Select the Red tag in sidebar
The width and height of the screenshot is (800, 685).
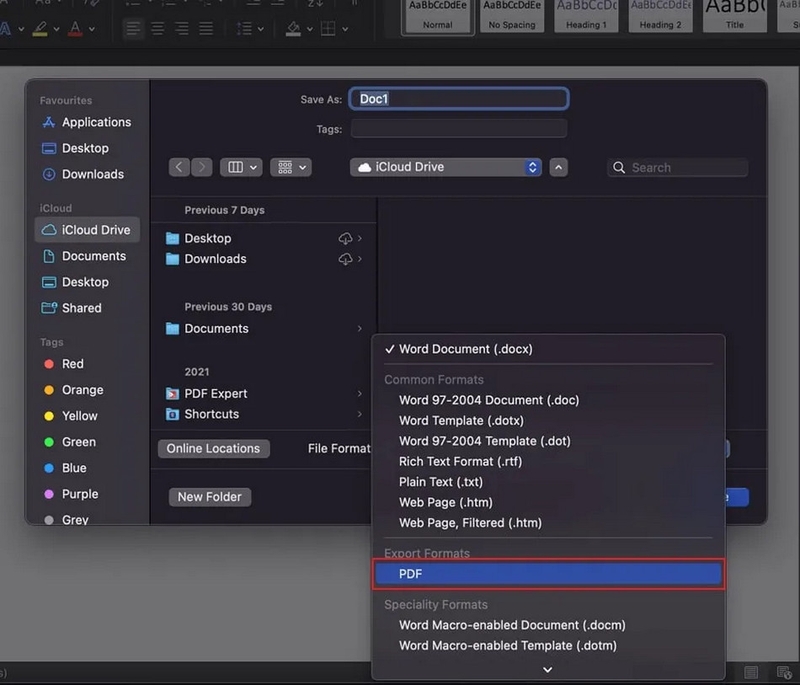tap(72, 364)
